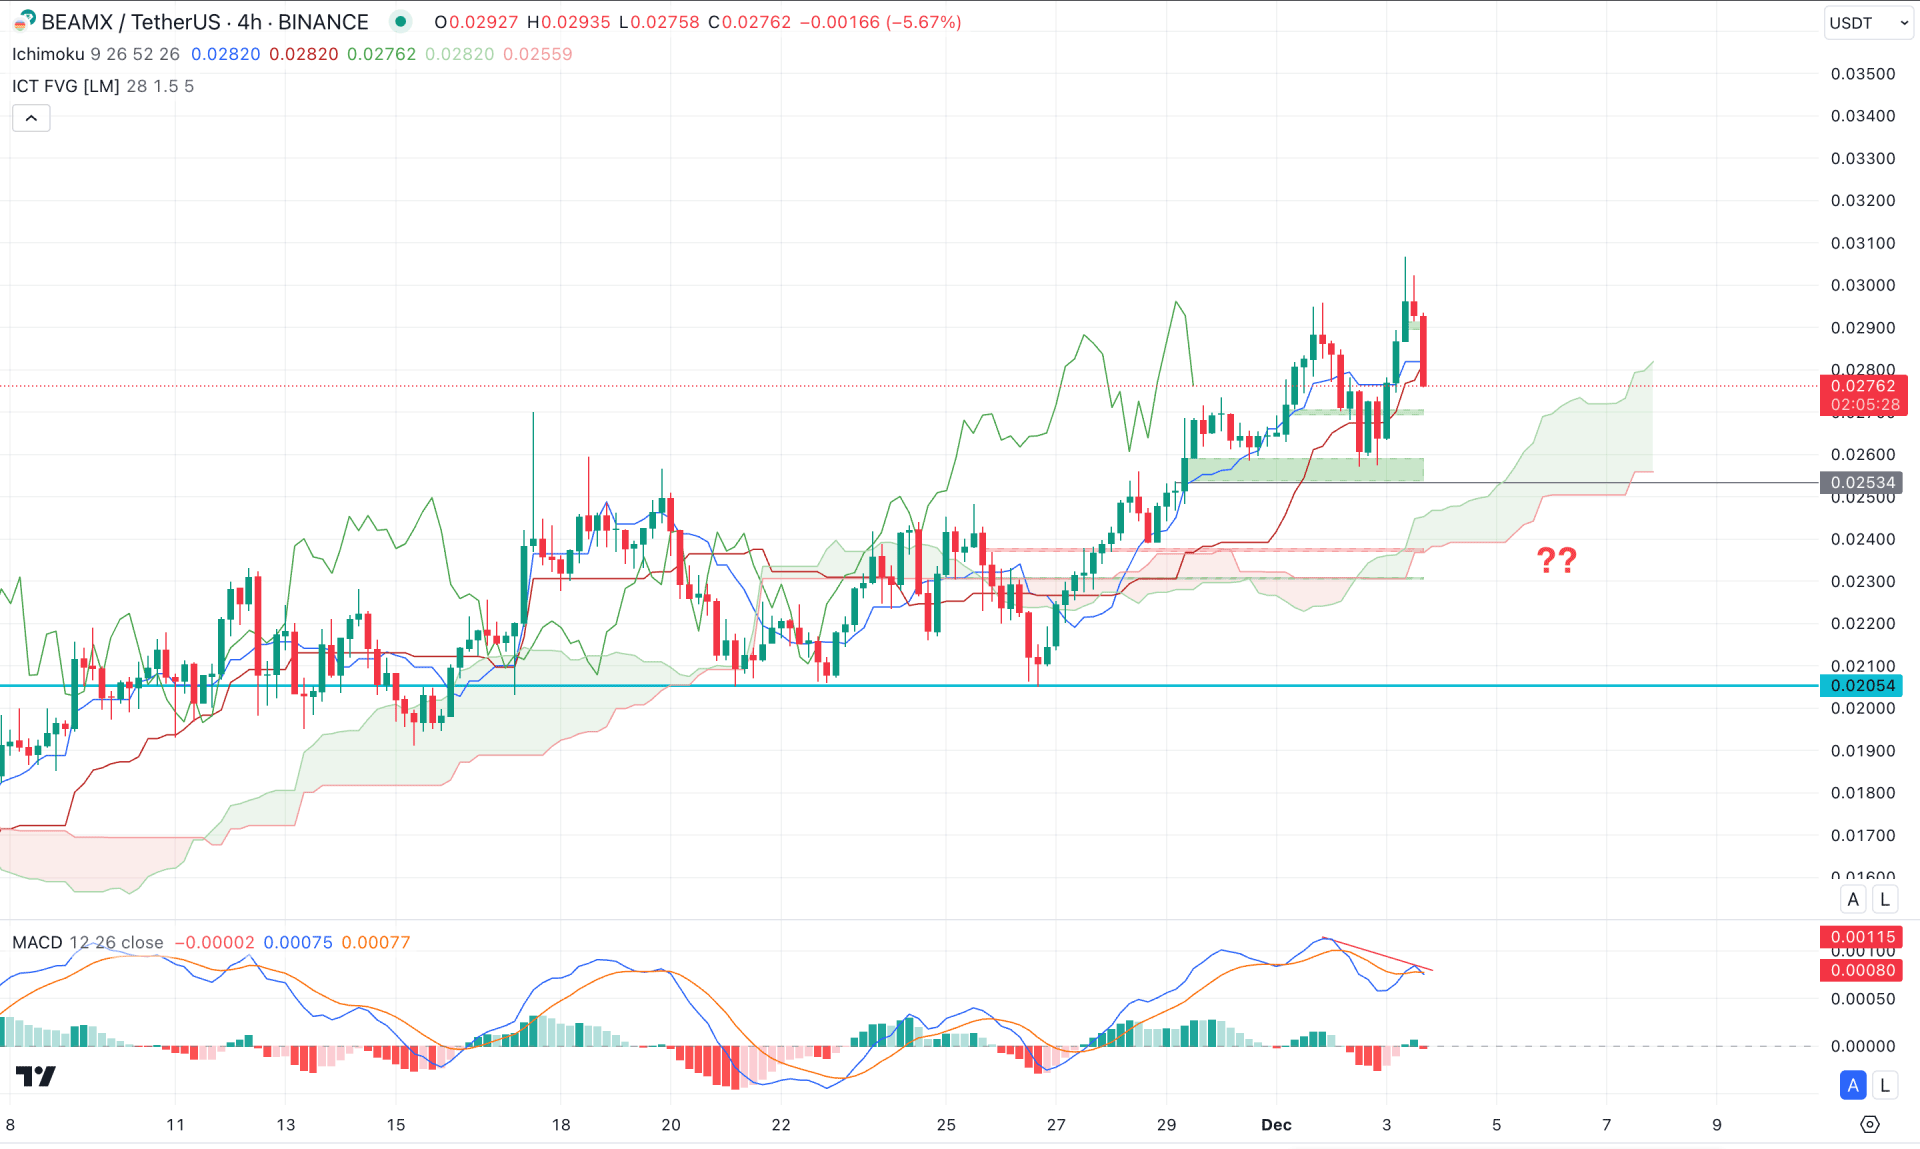Screen dimensions: 1920x1149
Task: Toggle auto scale (A) in the MACD pane
Action: [1853, 1085]
